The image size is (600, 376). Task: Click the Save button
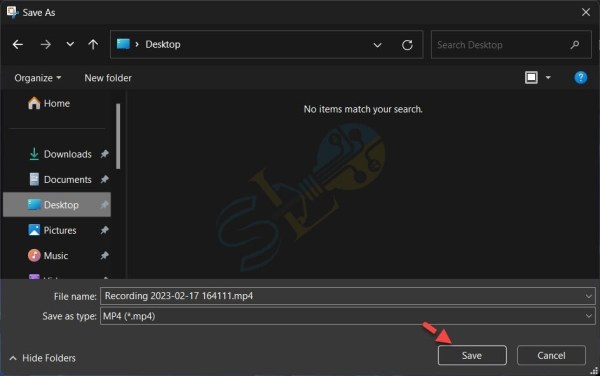click(x=472, y=355)
